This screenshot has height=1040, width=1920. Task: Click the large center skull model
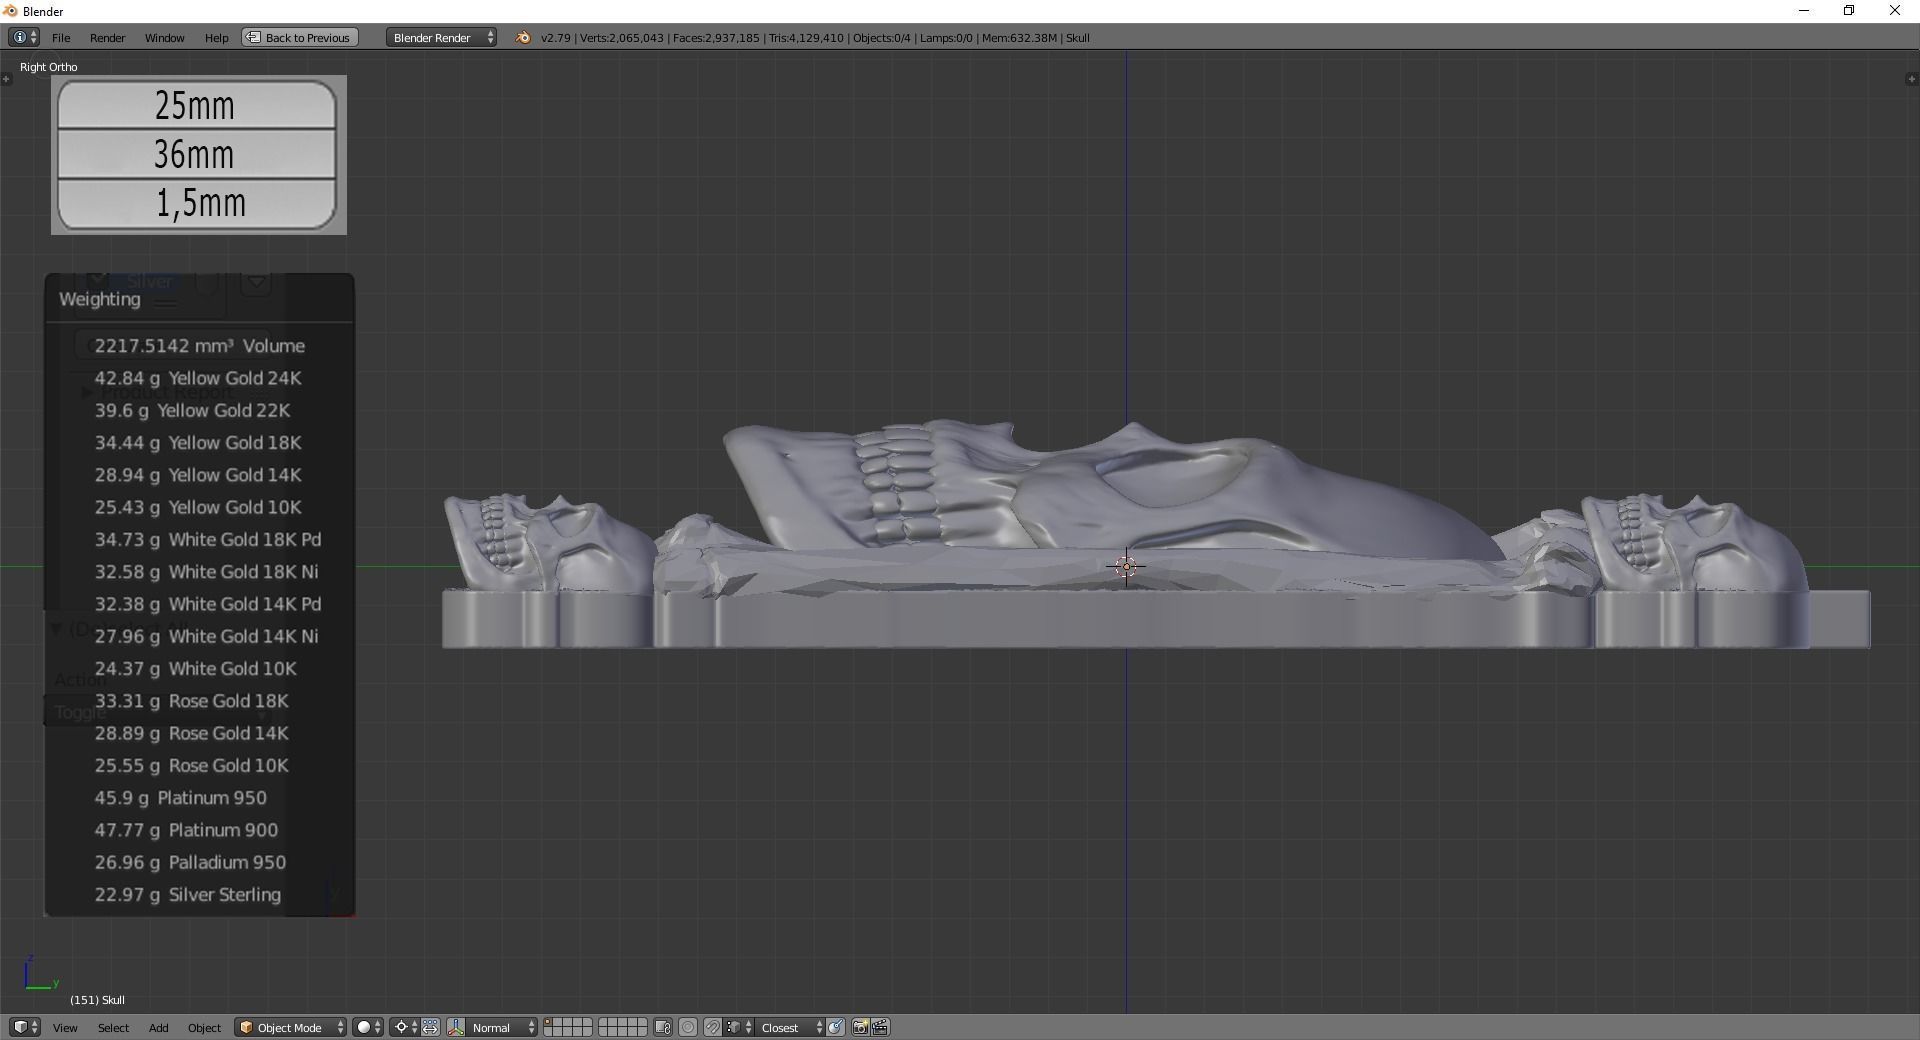coord(1110,490)
